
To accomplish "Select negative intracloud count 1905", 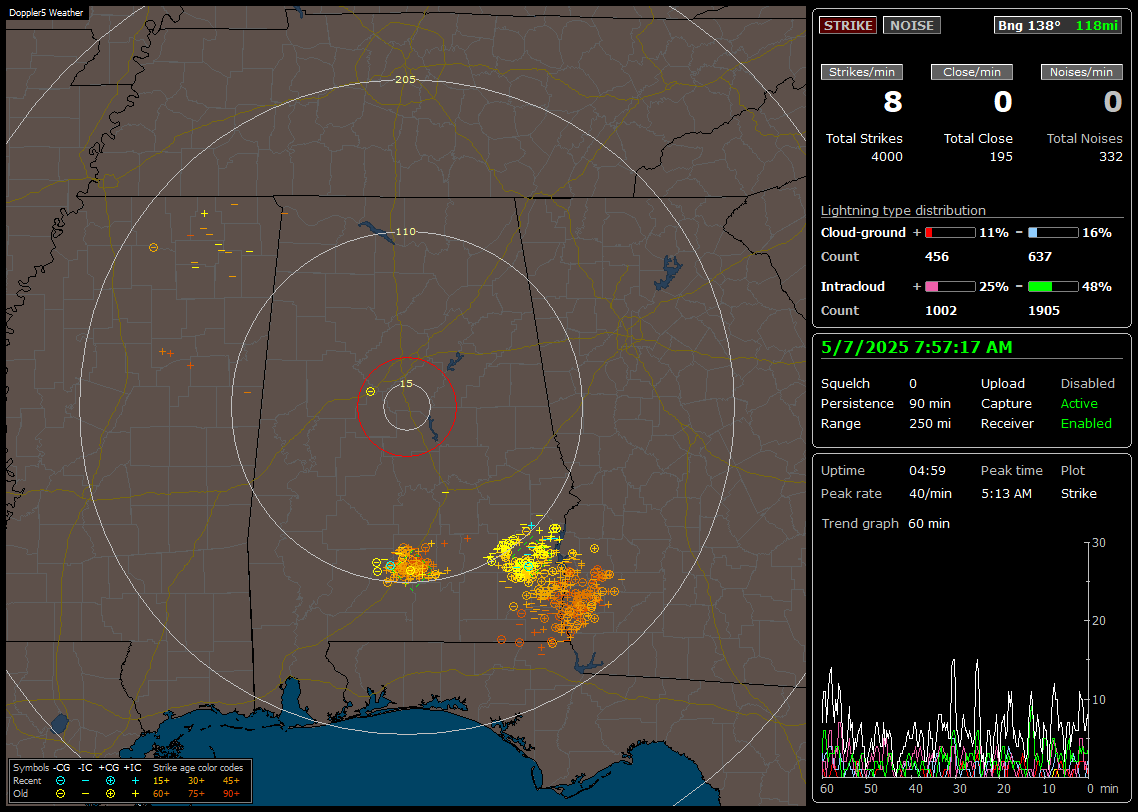I will 1044,311.
